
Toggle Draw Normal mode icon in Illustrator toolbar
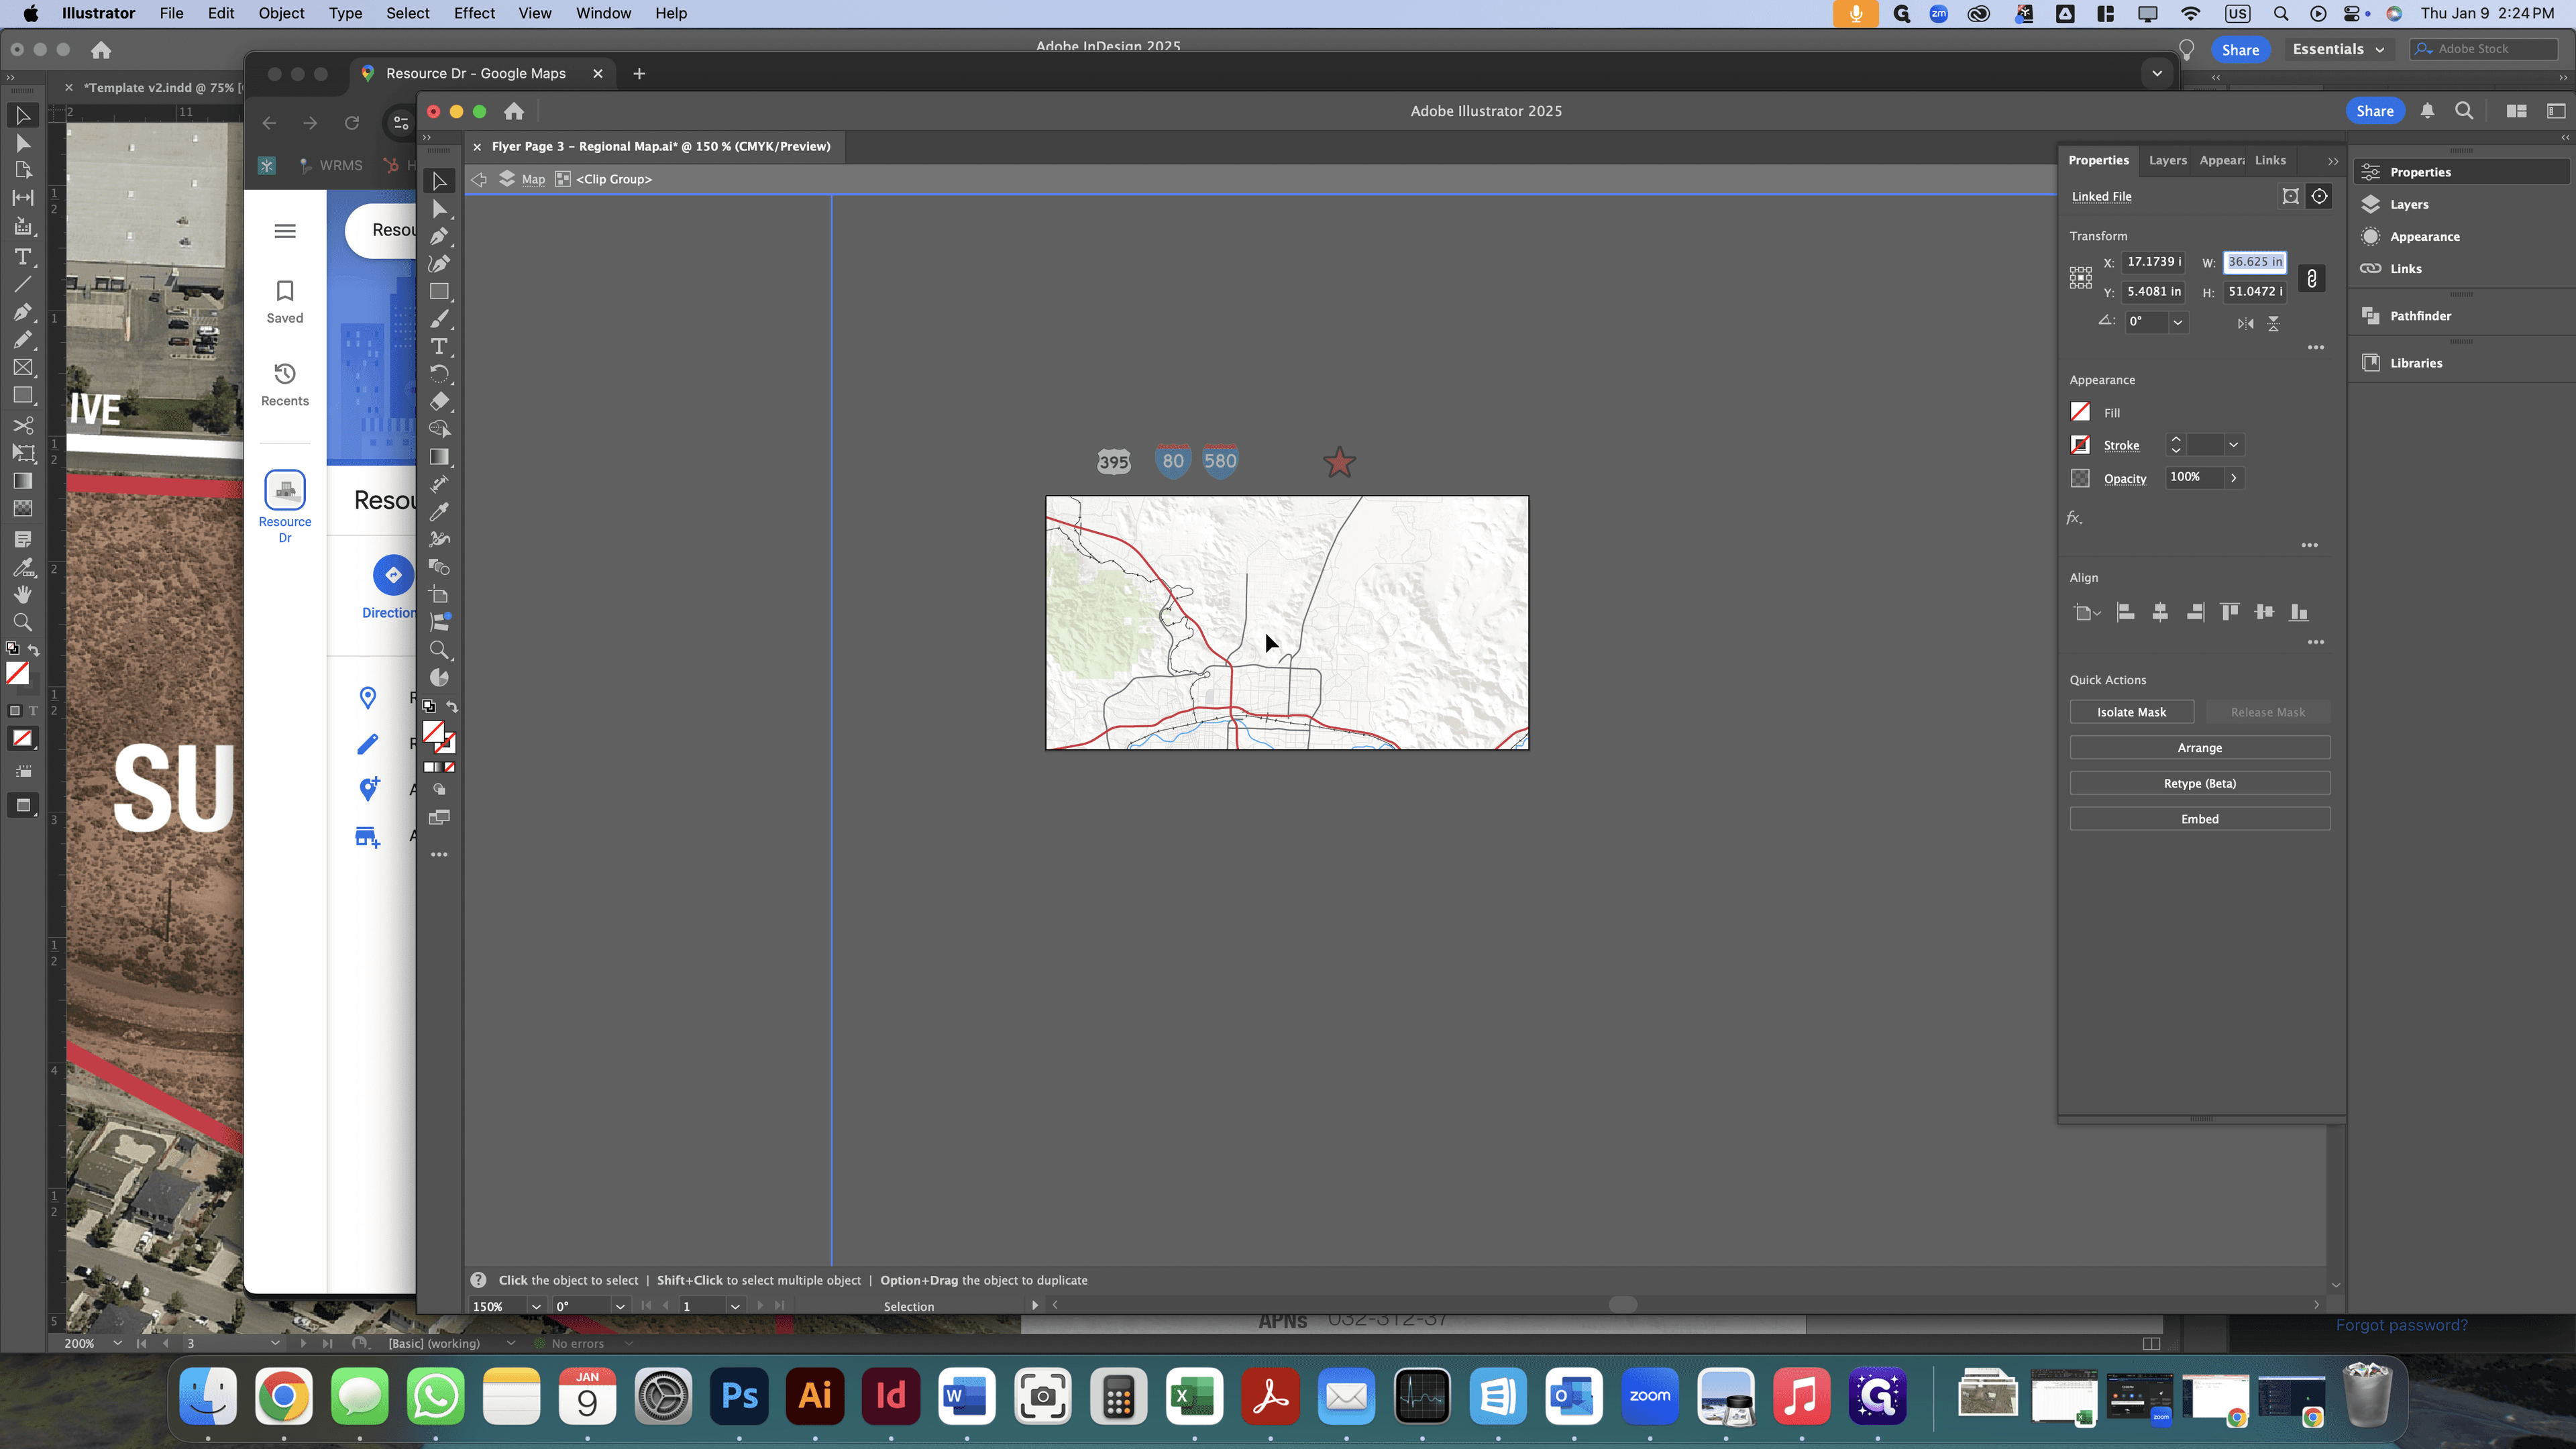pyautogui.click(x=439, y=790)
